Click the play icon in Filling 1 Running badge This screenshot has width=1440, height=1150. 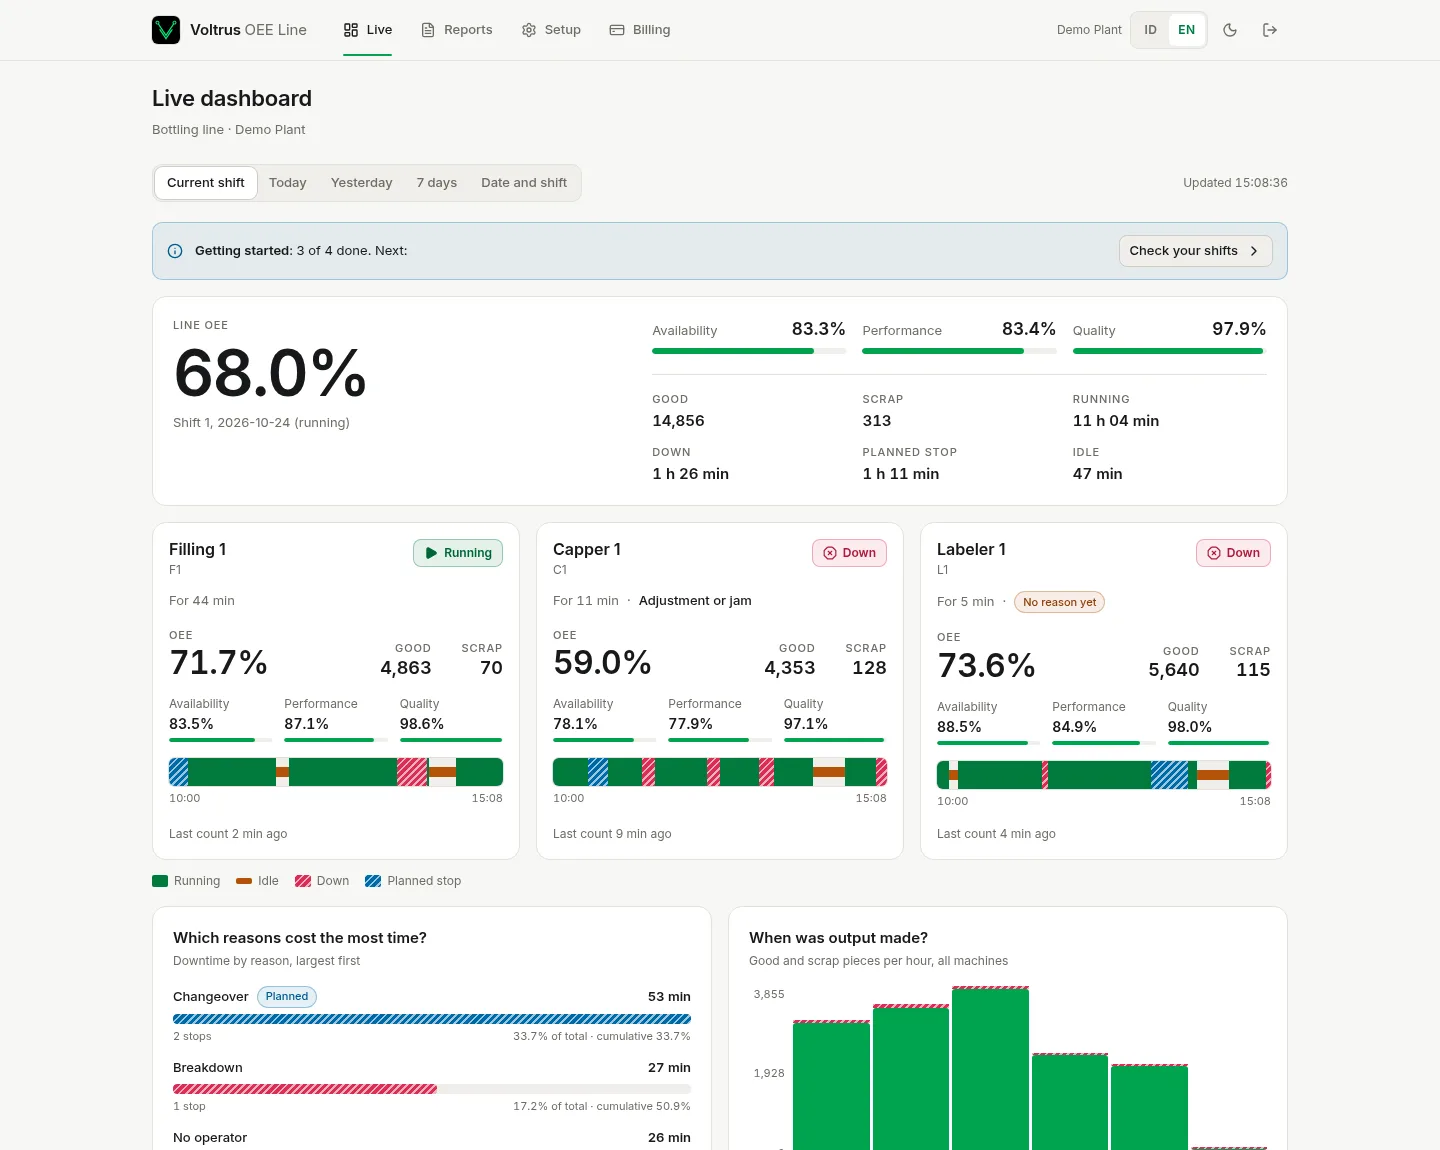431,553
